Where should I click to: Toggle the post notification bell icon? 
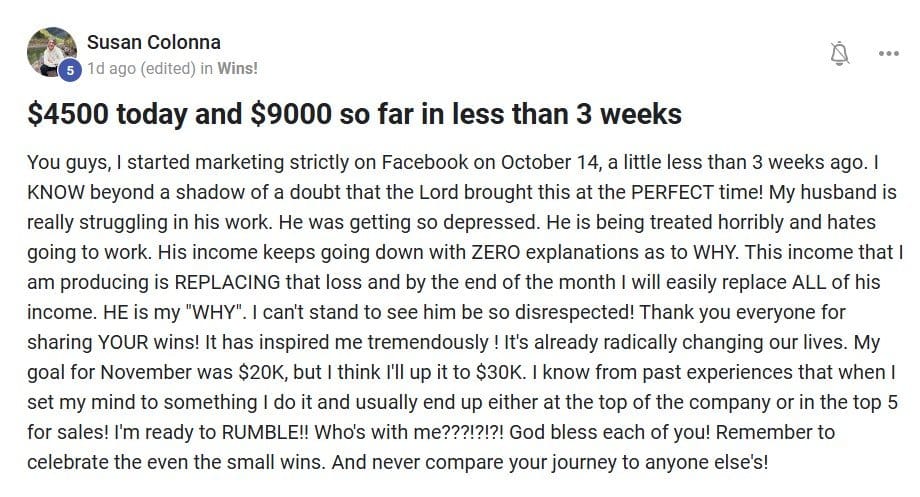point(840,53)
